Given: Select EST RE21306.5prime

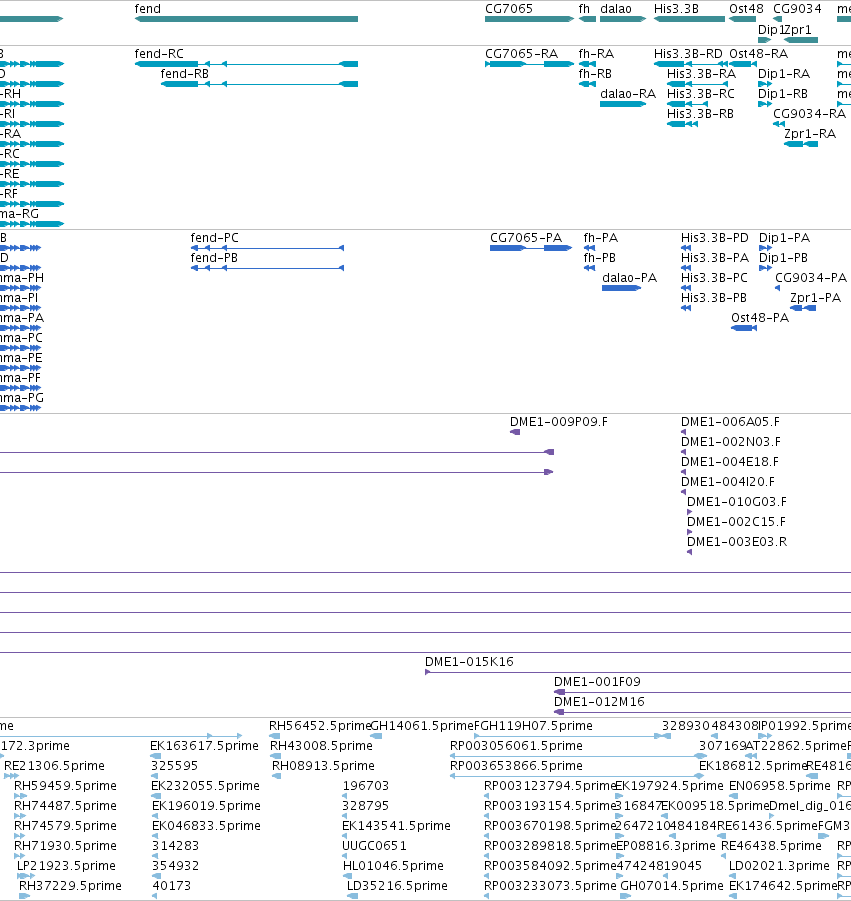Looking at the screenshot, I should [11, 776].
